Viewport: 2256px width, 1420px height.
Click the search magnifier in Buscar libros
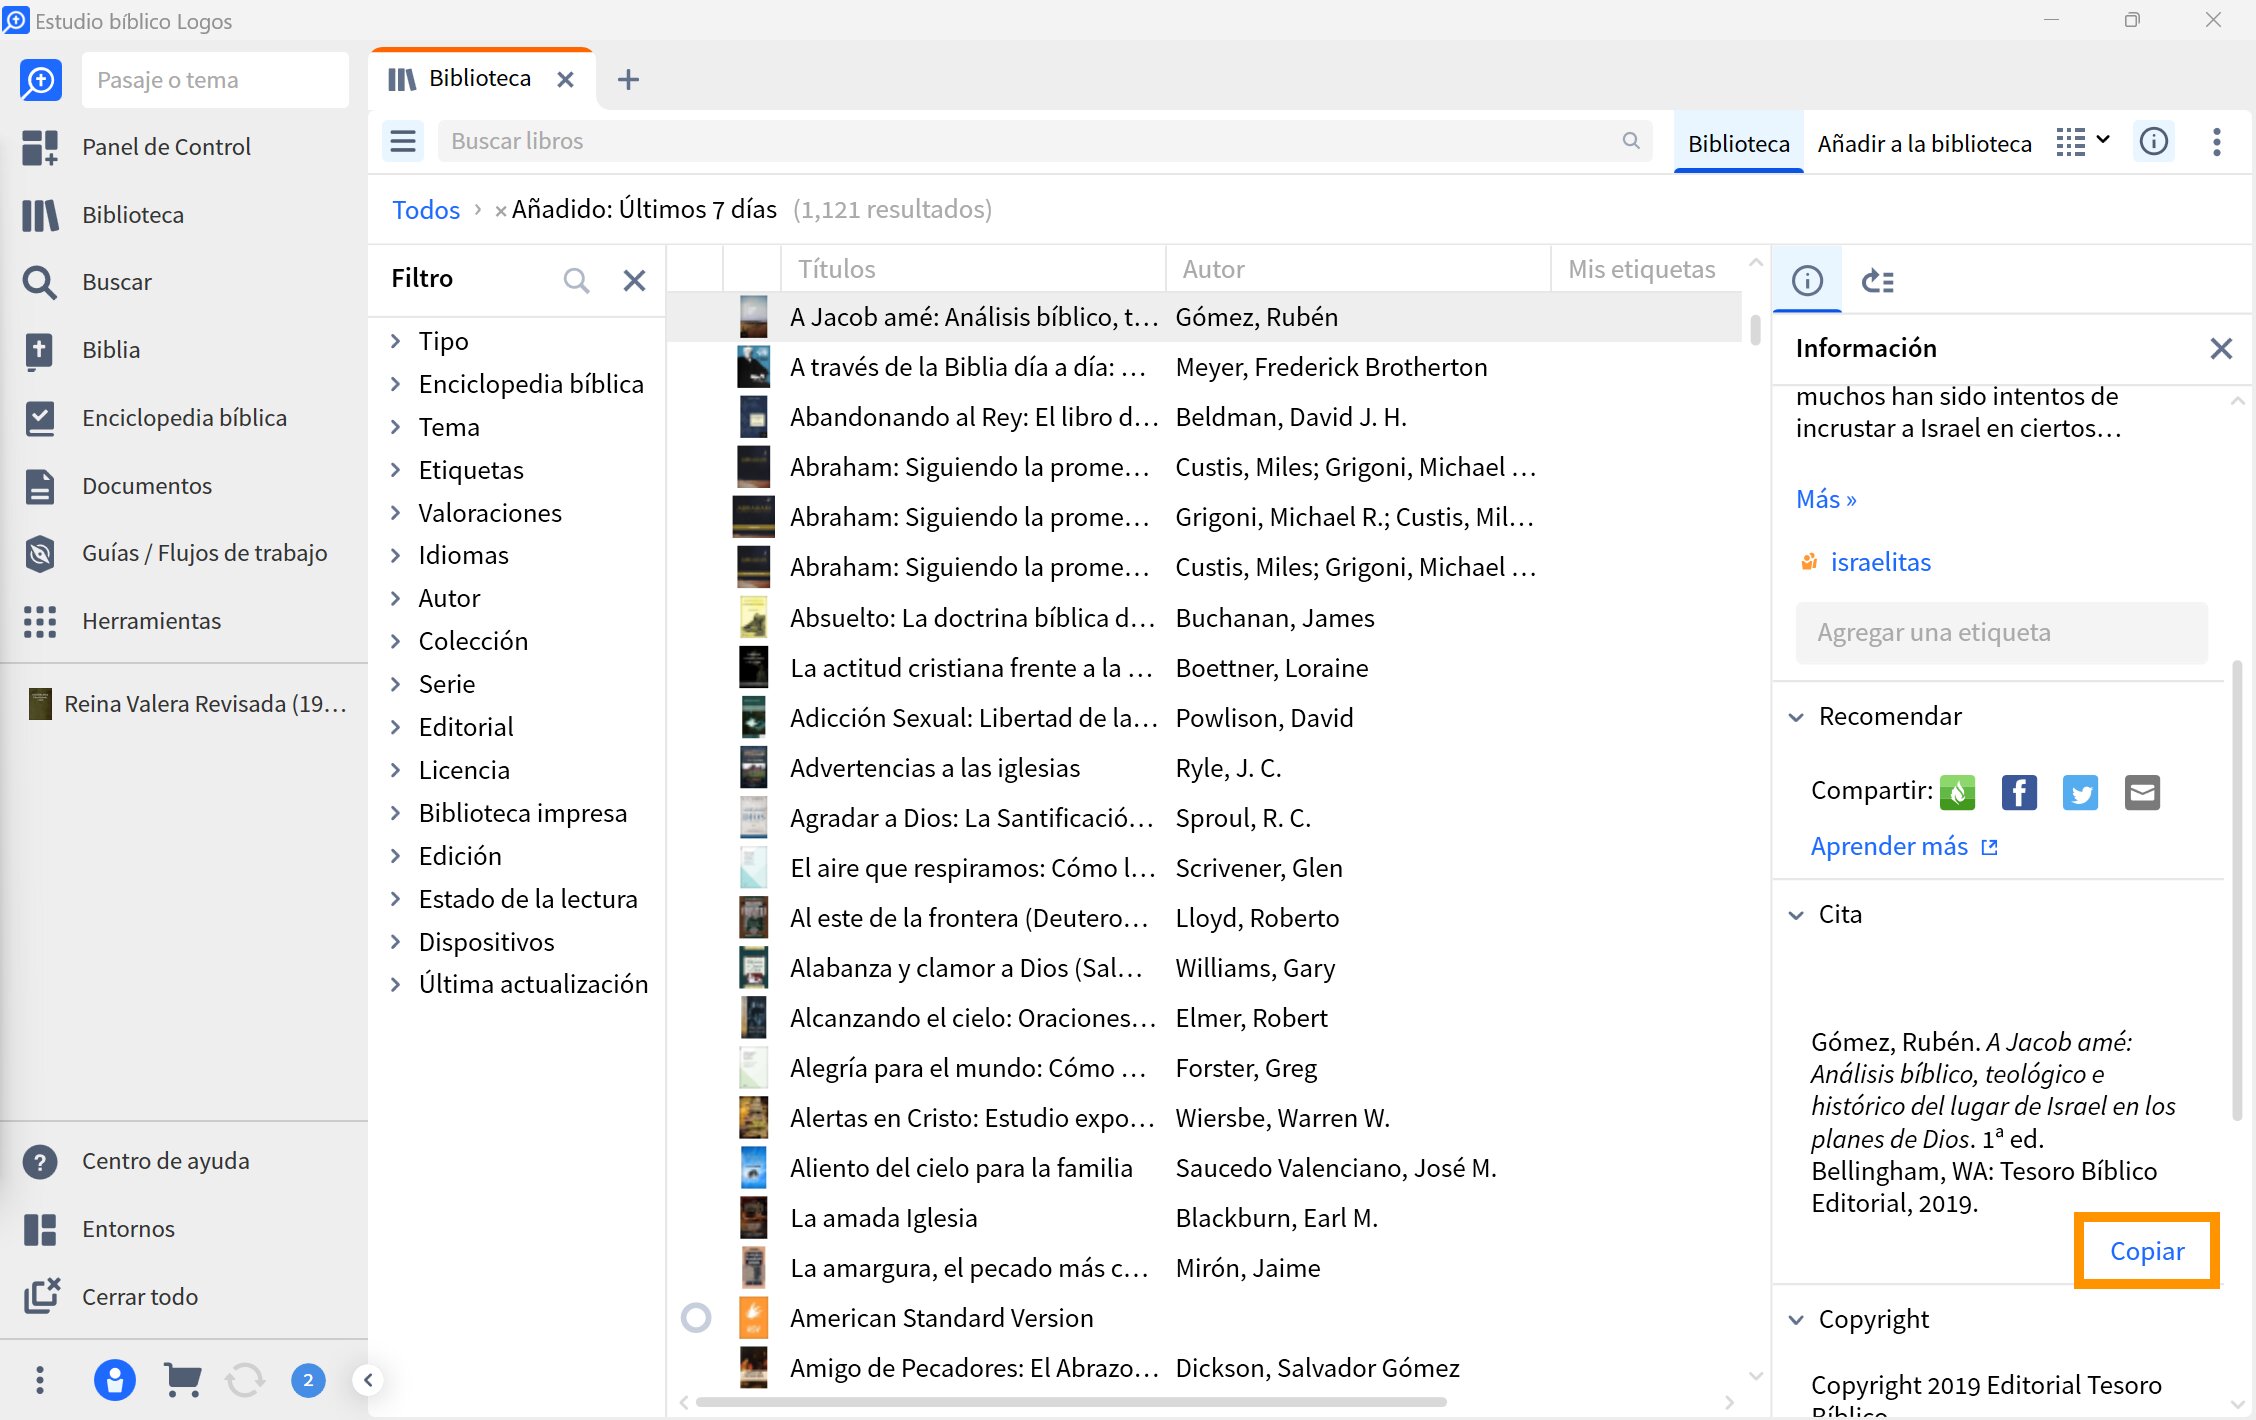[x=1631, y=141]
